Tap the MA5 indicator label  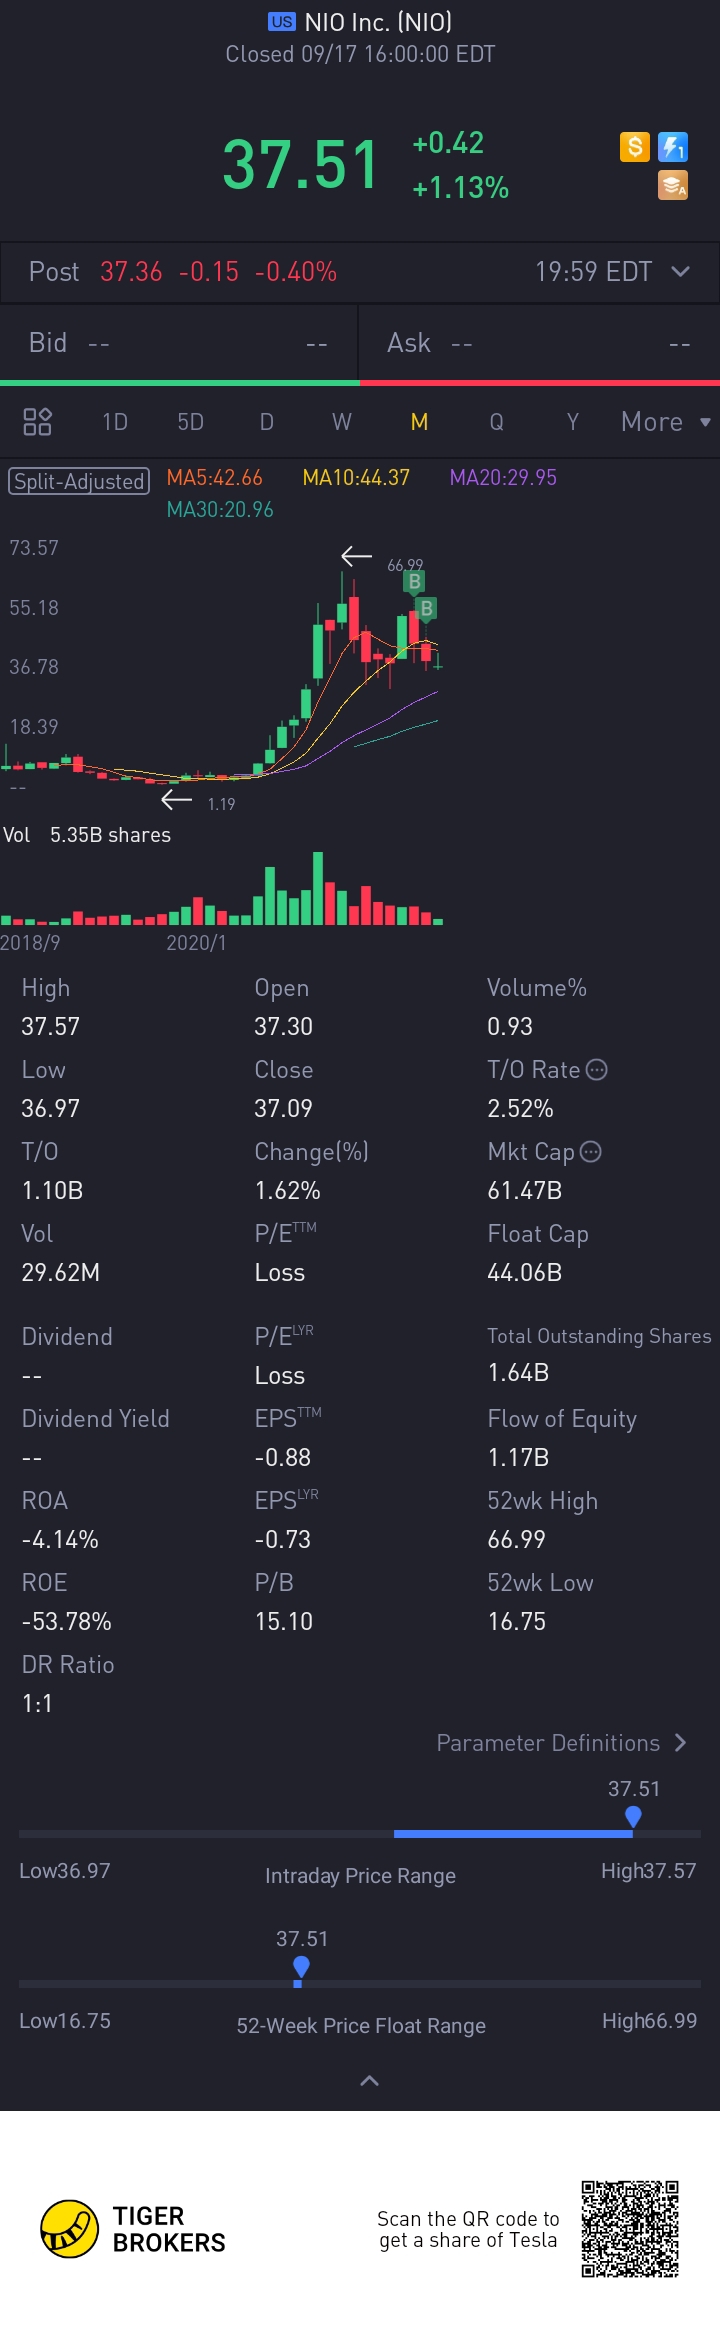pos(214,478)
